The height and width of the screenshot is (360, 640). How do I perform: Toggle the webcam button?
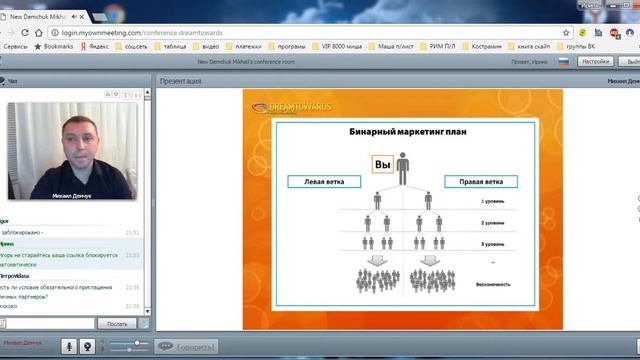point(87,346)
